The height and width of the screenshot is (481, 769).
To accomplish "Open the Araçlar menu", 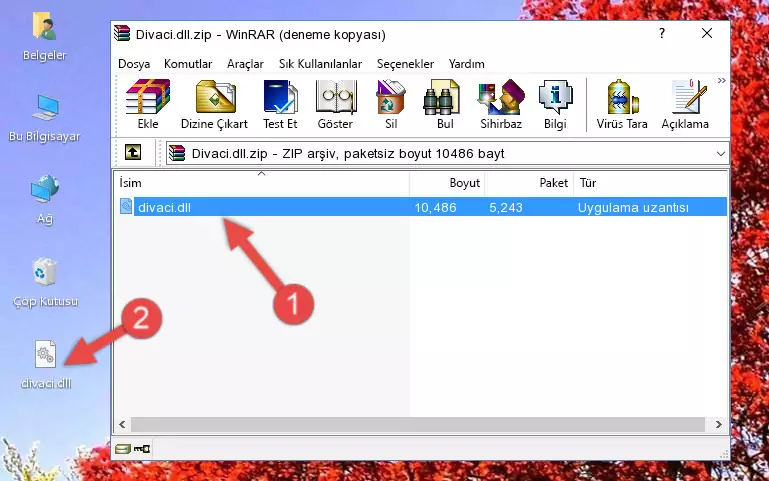I will (x=245, y=64).
